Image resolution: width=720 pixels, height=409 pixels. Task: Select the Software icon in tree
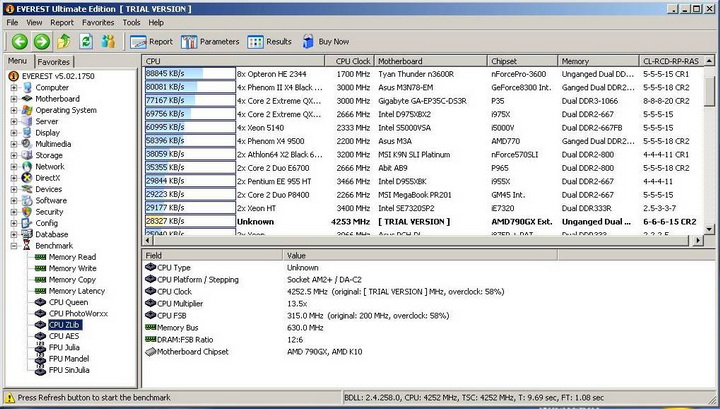click(x=27, y=201)
